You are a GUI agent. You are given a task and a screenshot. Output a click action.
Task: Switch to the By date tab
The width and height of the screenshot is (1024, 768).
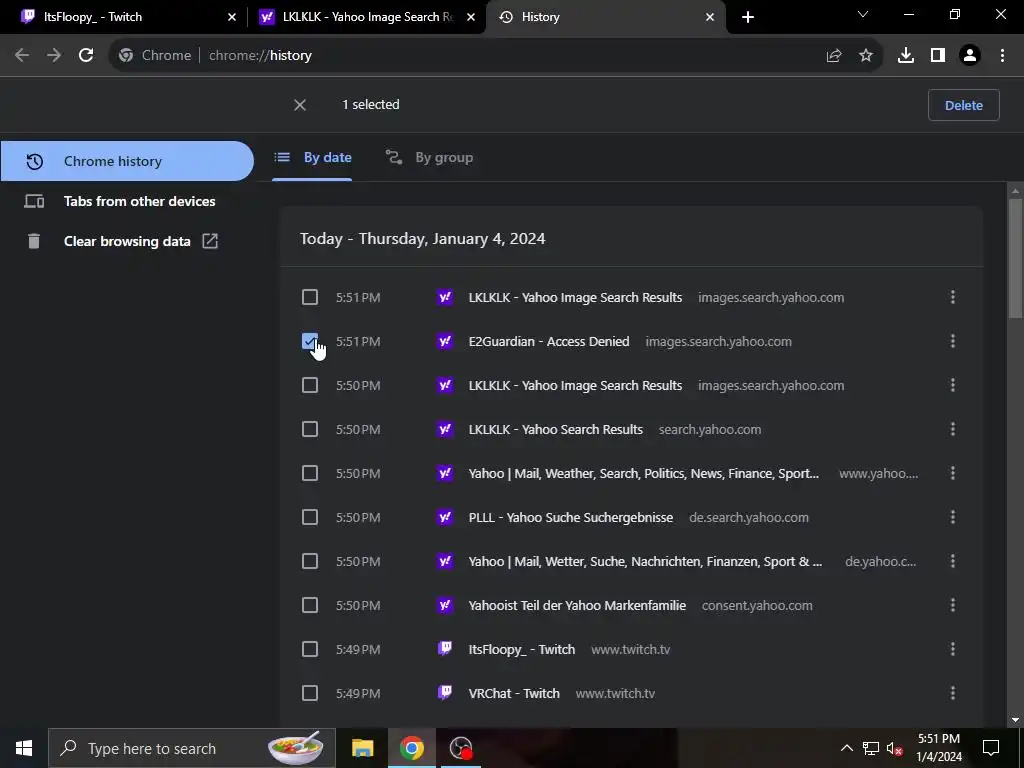312,157
